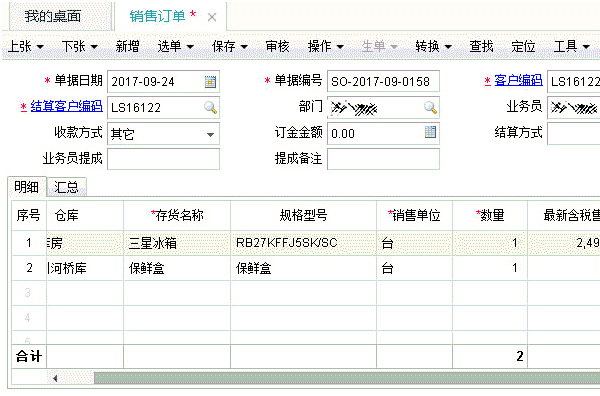The height and width of the screenshot is (396, 600).
Task: Open the calculator icon for 订金金额
Action: click(430, 132)
